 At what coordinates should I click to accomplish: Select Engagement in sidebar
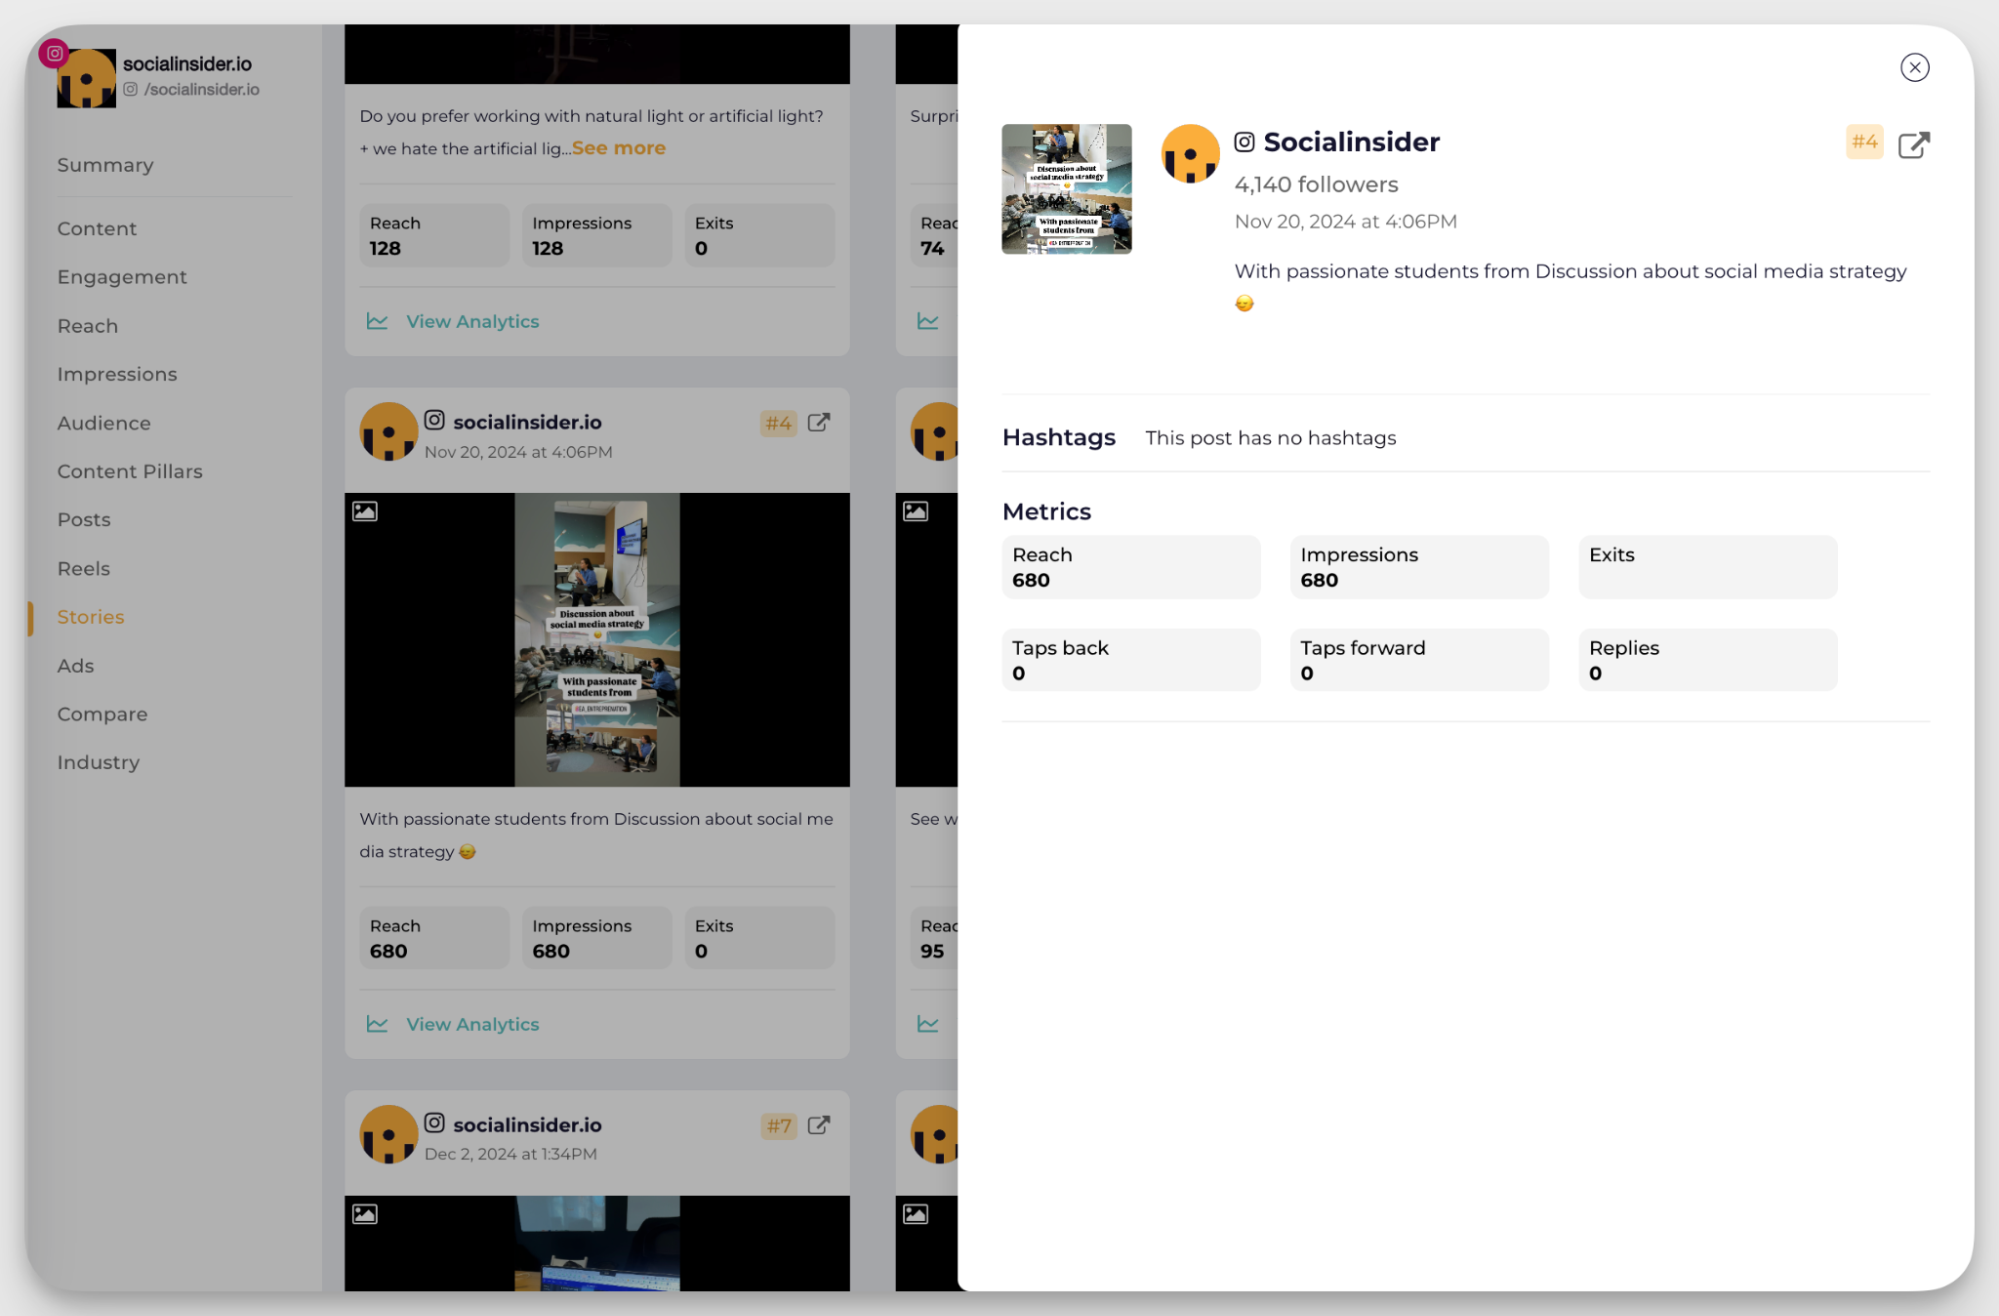tap(122, 277)
